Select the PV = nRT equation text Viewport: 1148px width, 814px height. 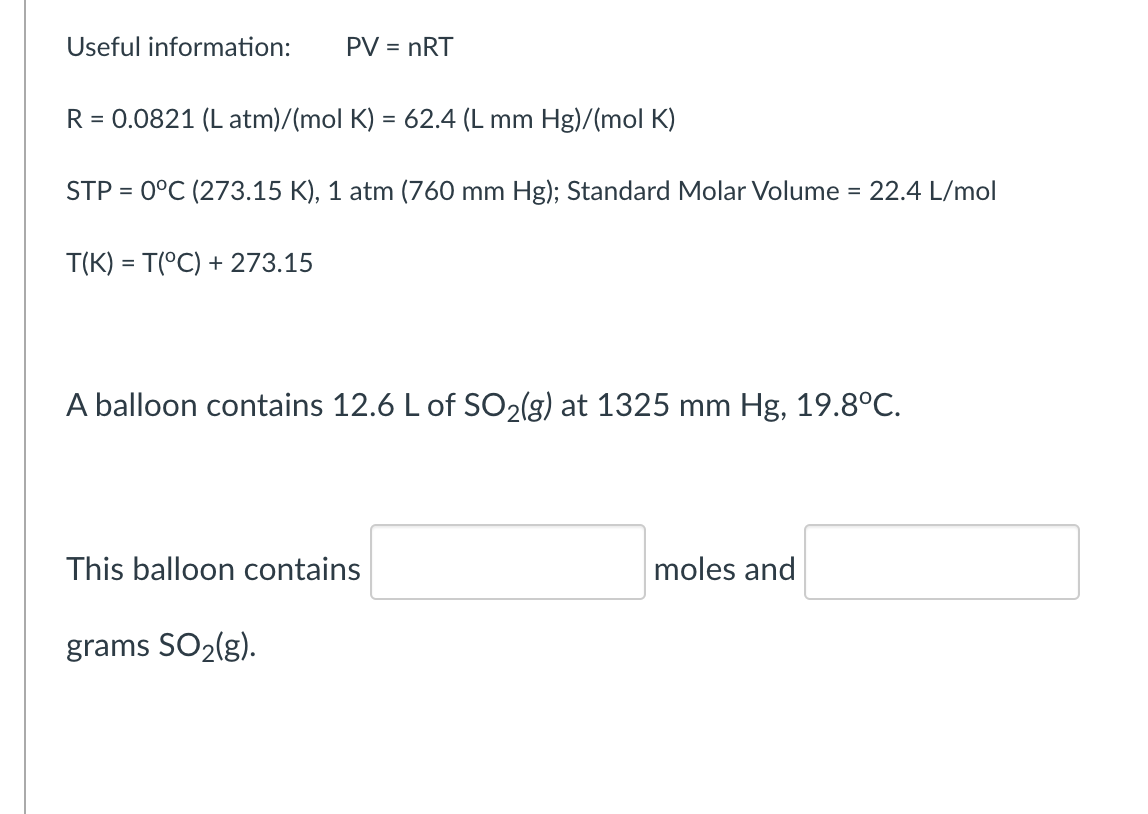coord(400,46)
